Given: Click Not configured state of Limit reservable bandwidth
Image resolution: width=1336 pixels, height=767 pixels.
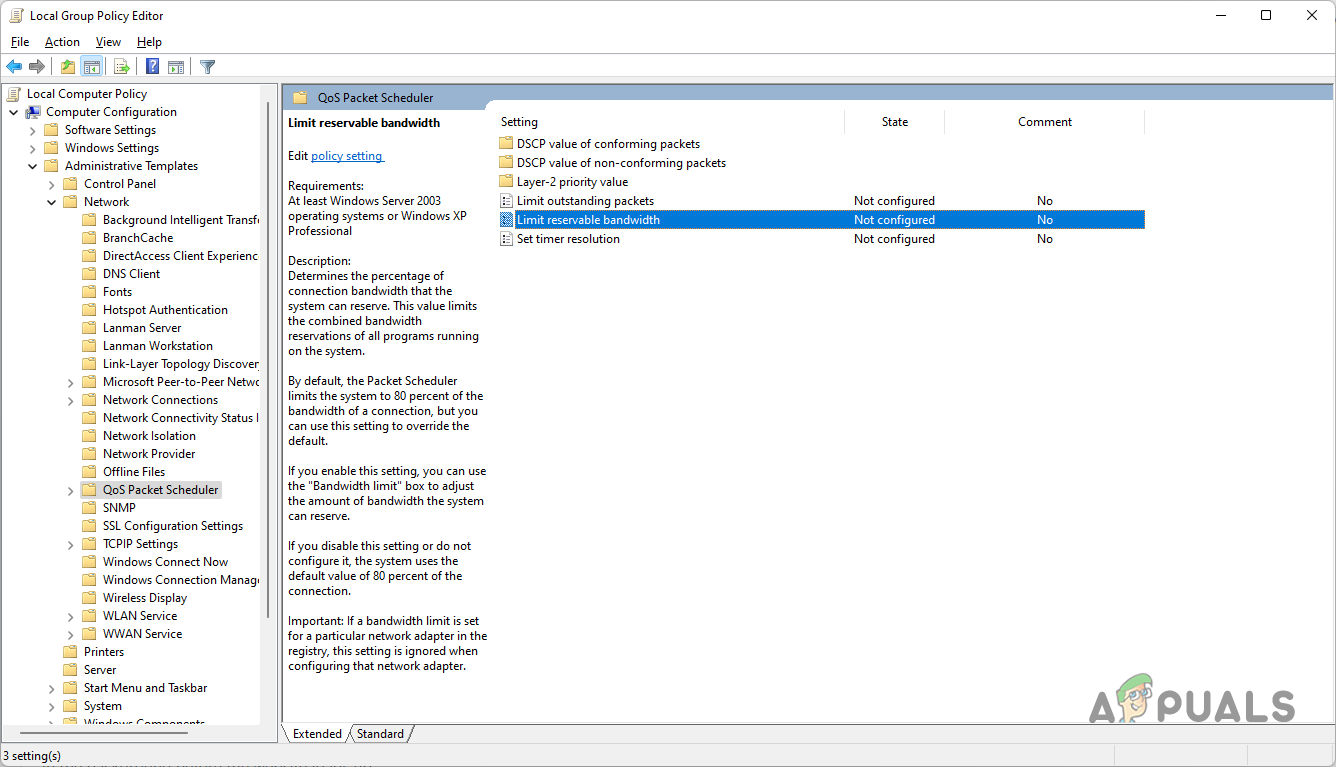Looking at the screenshot, I should (894, 220).
